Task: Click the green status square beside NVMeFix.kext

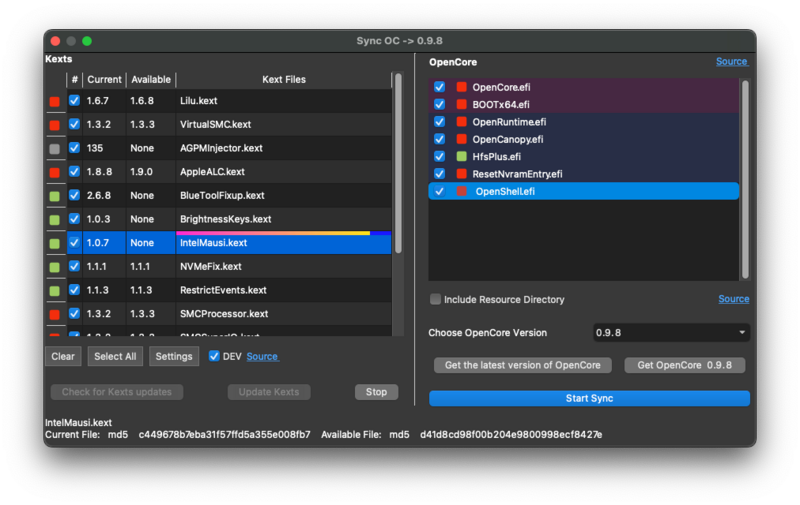Action: [54, 267]
